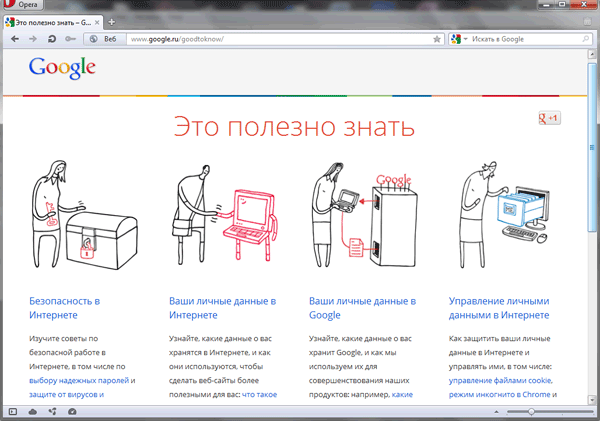Toggle the panels icon in the status bar
Viewport: 600px width, 421px height.
click(12, 411)
